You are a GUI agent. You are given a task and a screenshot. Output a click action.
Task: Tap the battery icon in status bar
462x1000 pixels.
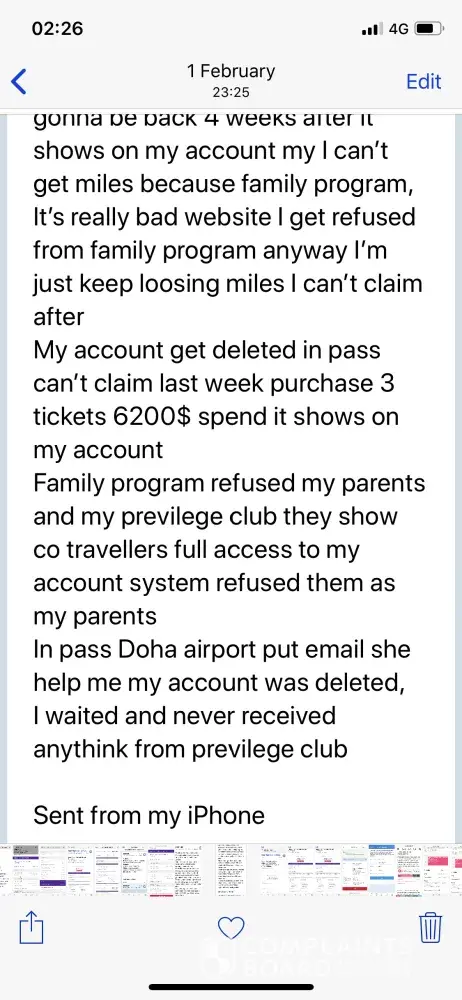coord(429,29)
